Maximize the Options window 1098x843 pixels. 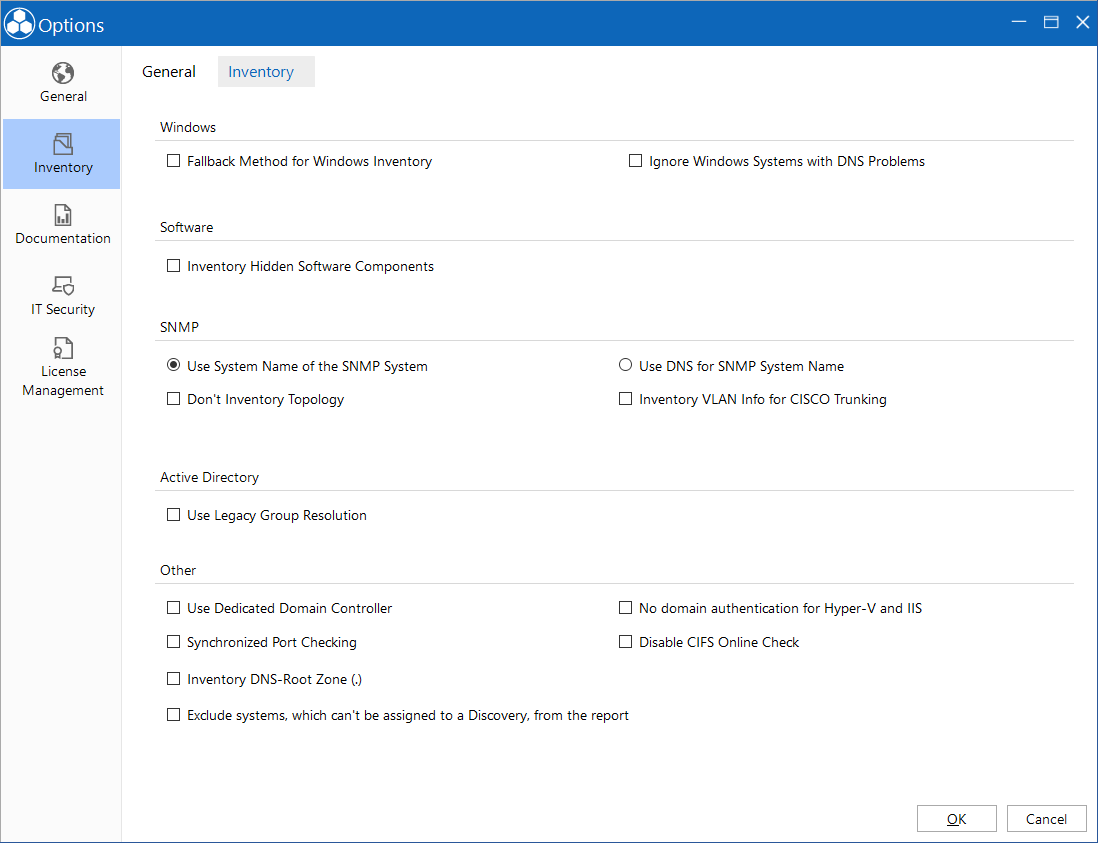coord(1050,22)
